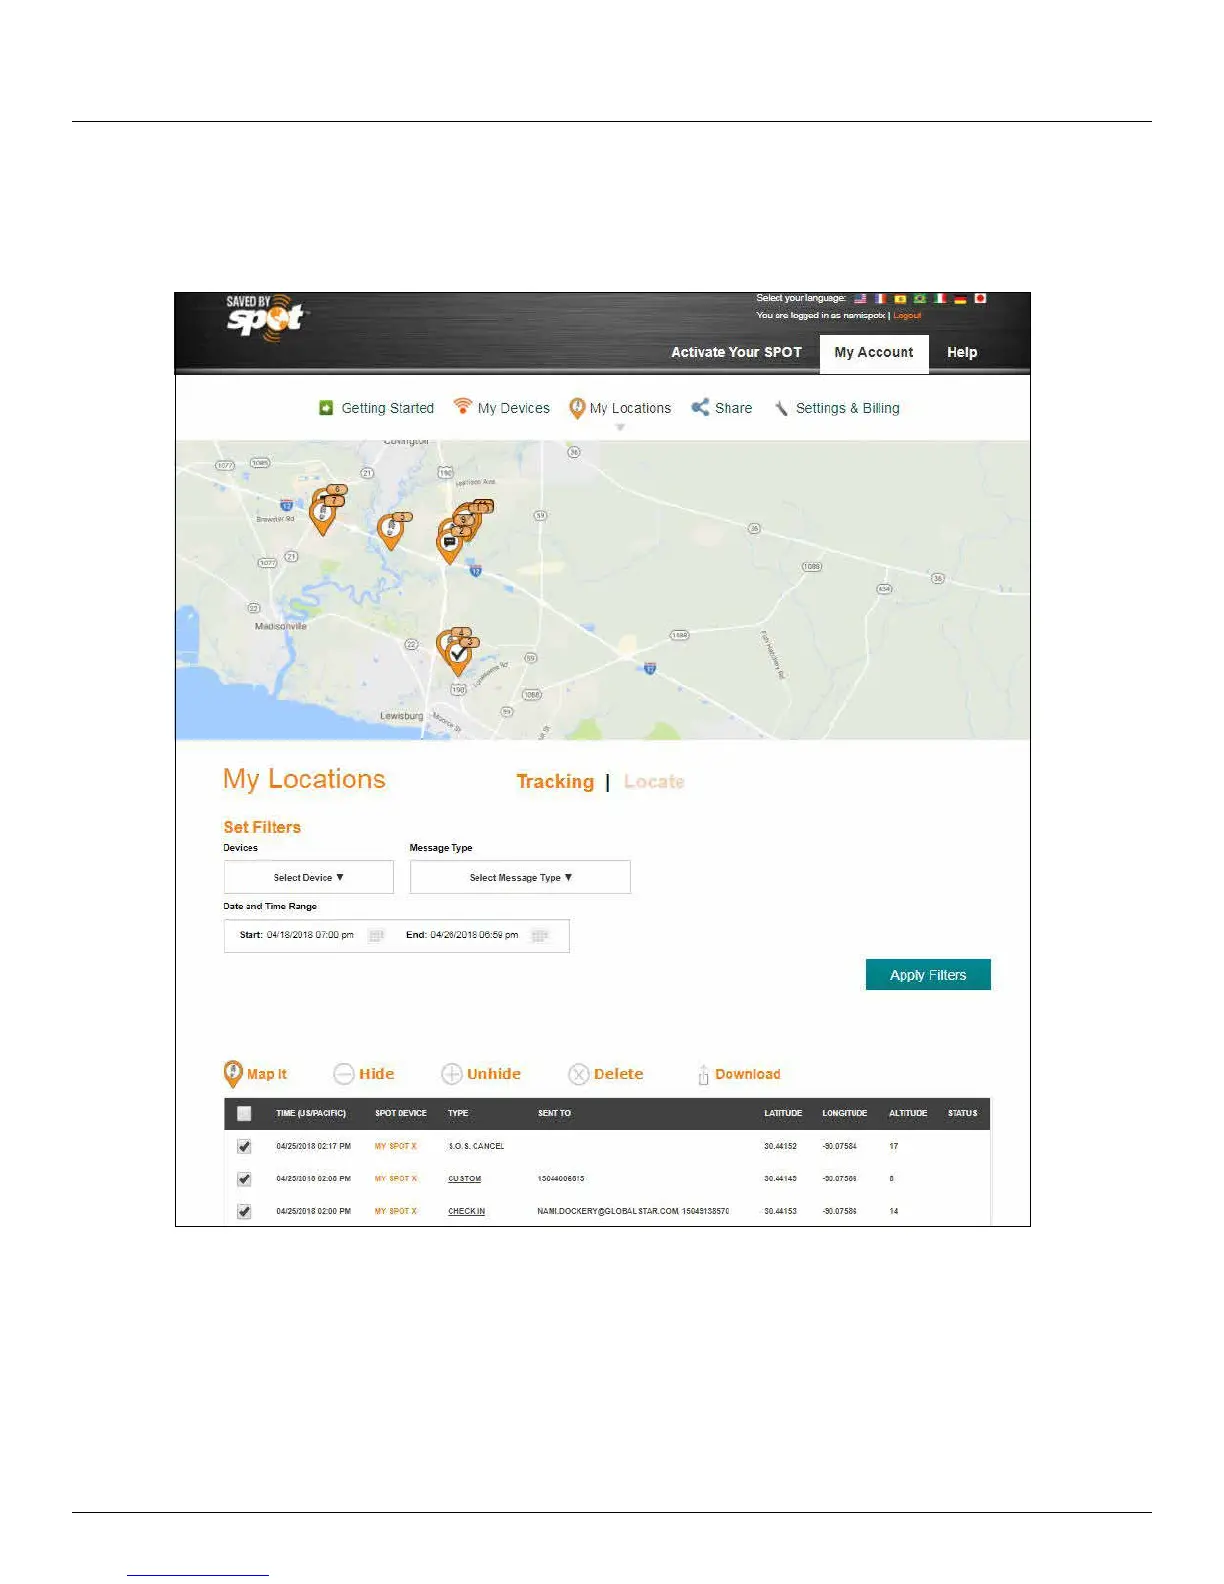Click the CUSTOM message type link
The image size is (1224, 1584).
click(465, 1179)
